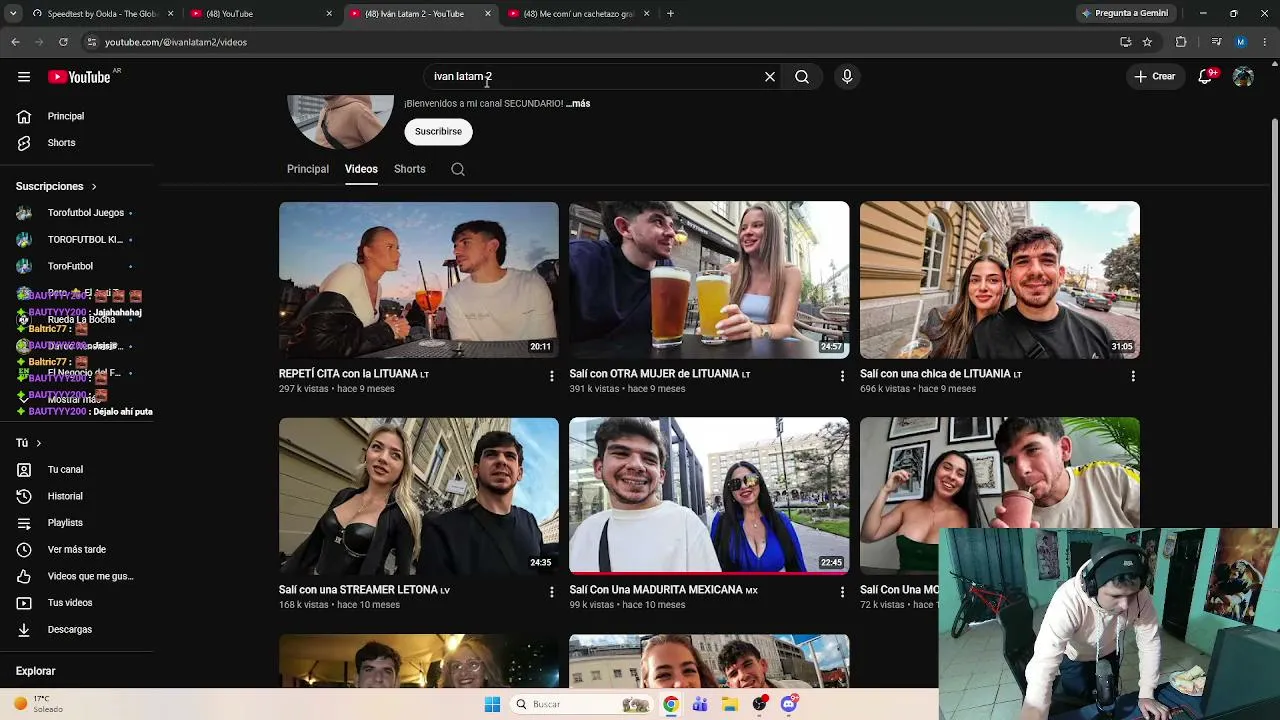Open the weather widget showing Soleado
1280x720 pixels.
click(39, 704)
